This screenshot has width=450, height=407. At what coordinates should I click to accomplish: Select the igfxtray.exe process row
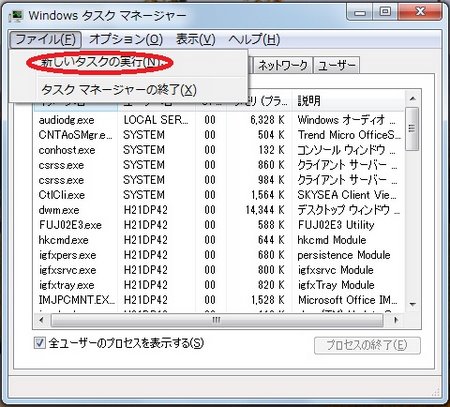coord(218,285)
